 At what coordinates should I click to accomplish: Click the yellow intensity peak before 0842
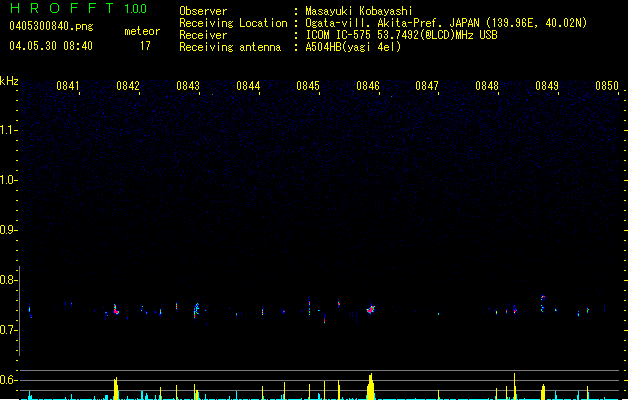pos(116,388)
